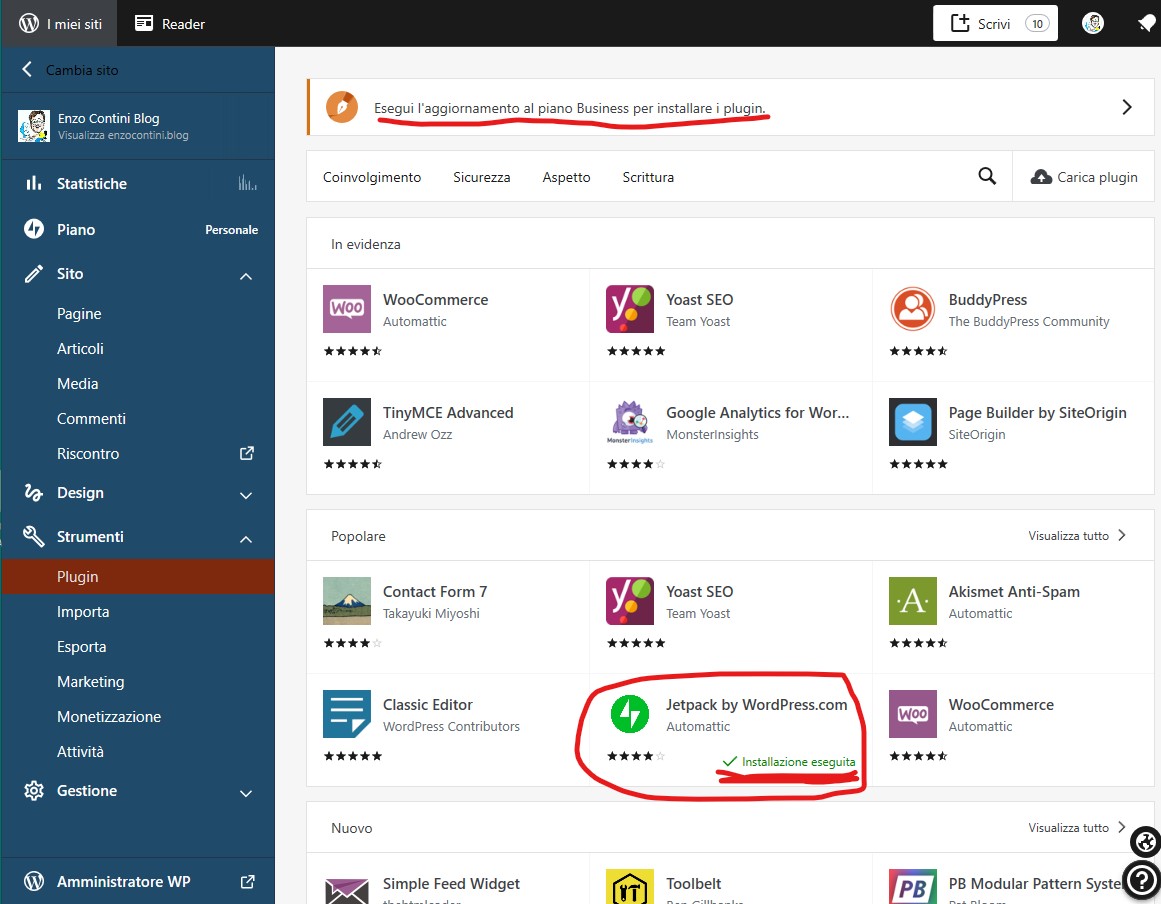The height and width of the screenshot is (904, 1161).
Task: Open Reader from the top bar
Action: tap(170, 23)
